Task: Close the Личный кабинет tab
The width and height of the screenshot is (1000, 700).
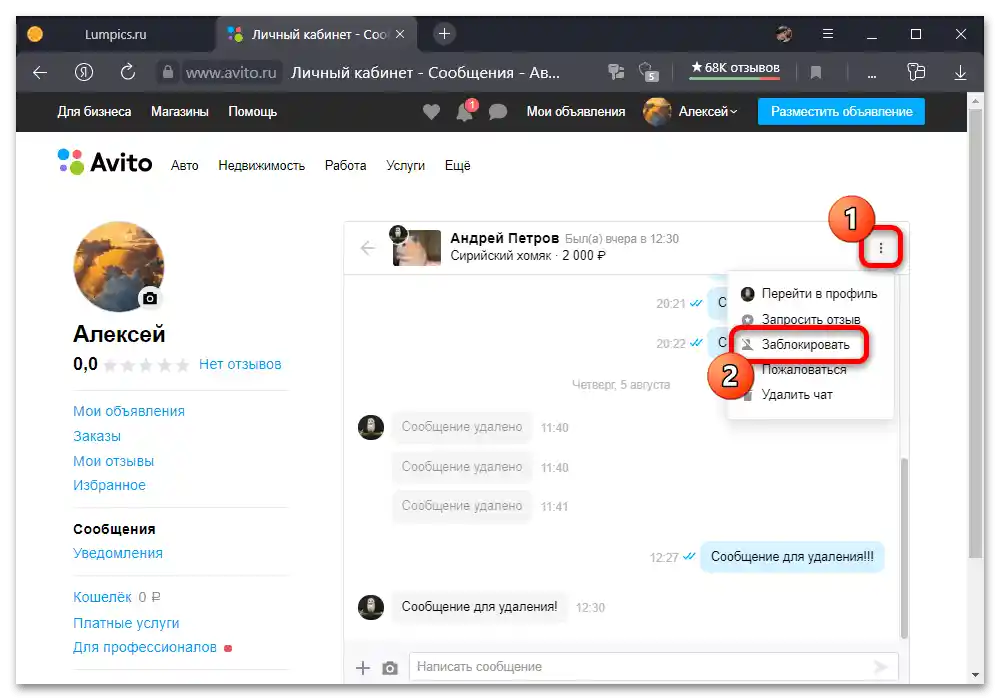Action: (400, 34)
